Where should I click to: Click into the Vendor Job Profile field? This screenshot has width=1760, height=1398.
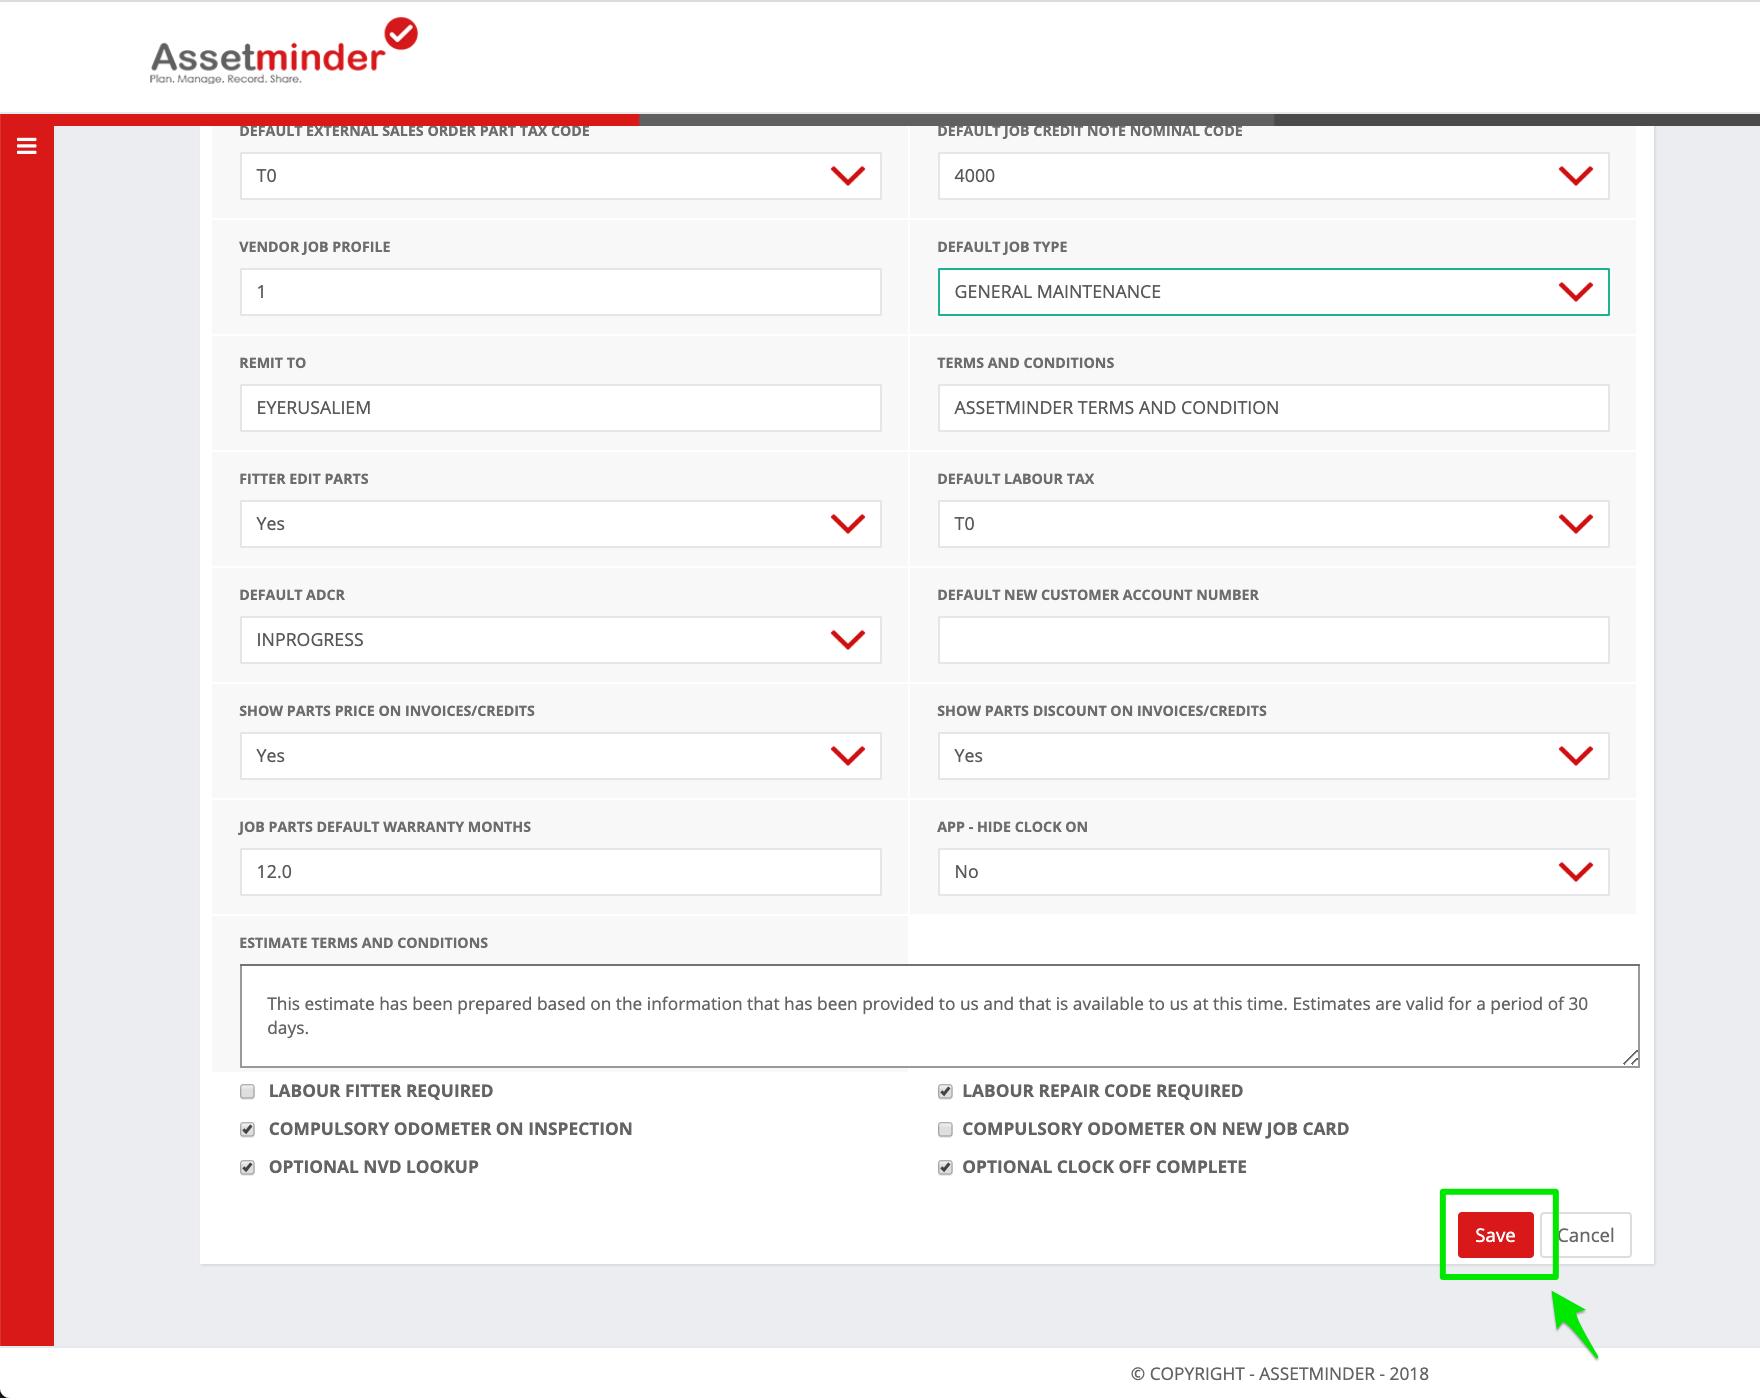coord(560,292)
